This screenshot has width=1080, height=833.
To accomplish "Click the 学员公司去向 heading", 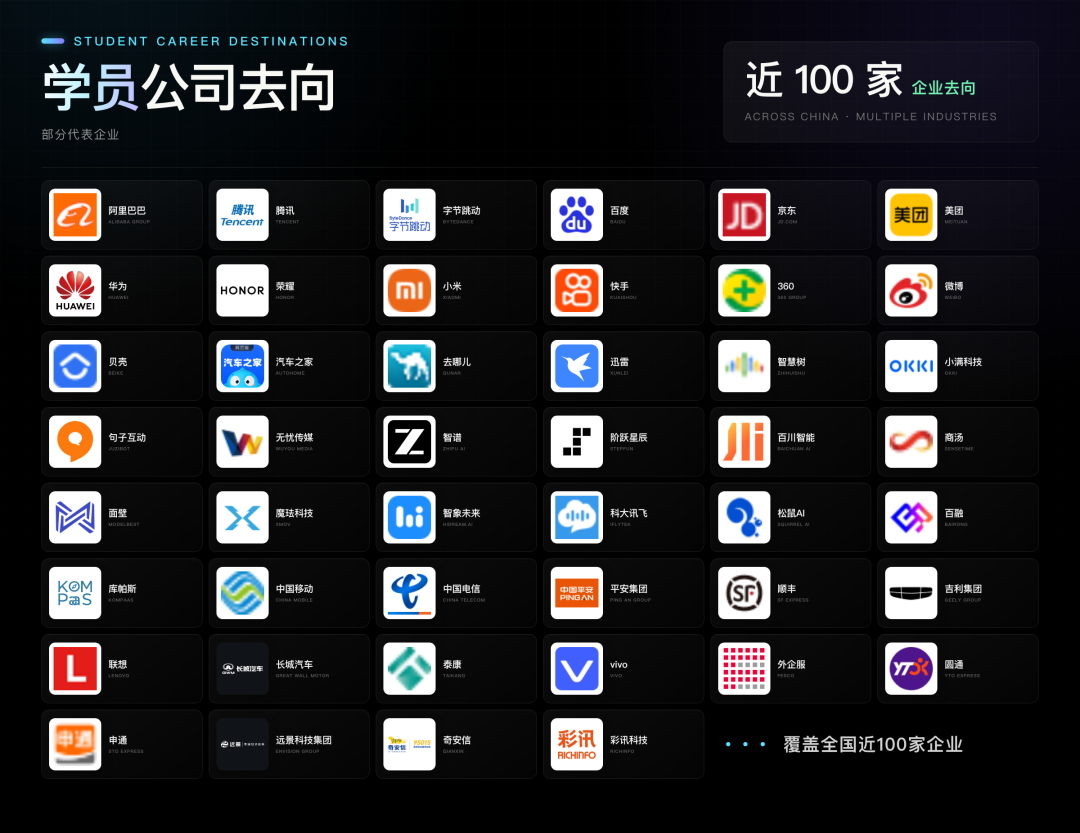I will click(189, 88).
